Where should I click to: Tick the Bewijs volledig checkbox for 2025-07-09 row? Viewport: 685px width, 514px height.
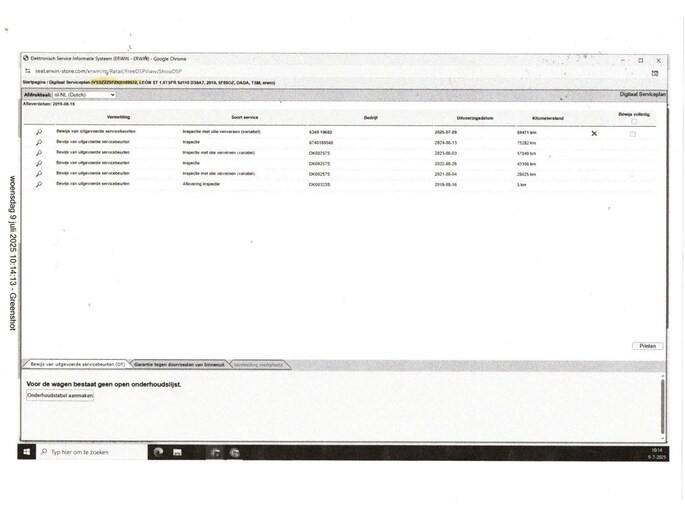632,134
